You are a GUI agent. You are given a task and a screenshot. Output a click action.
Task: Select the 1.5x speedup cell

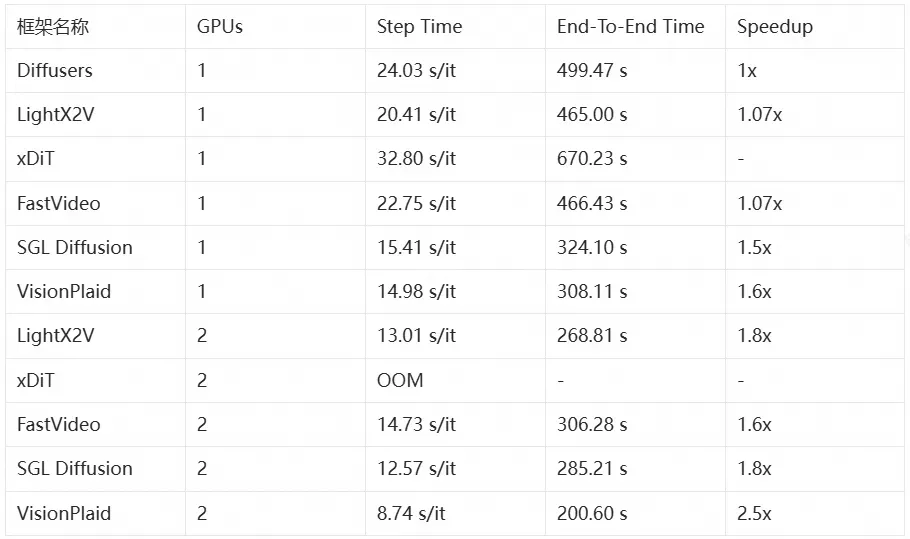pyautogui.click(x=754, y=247)
